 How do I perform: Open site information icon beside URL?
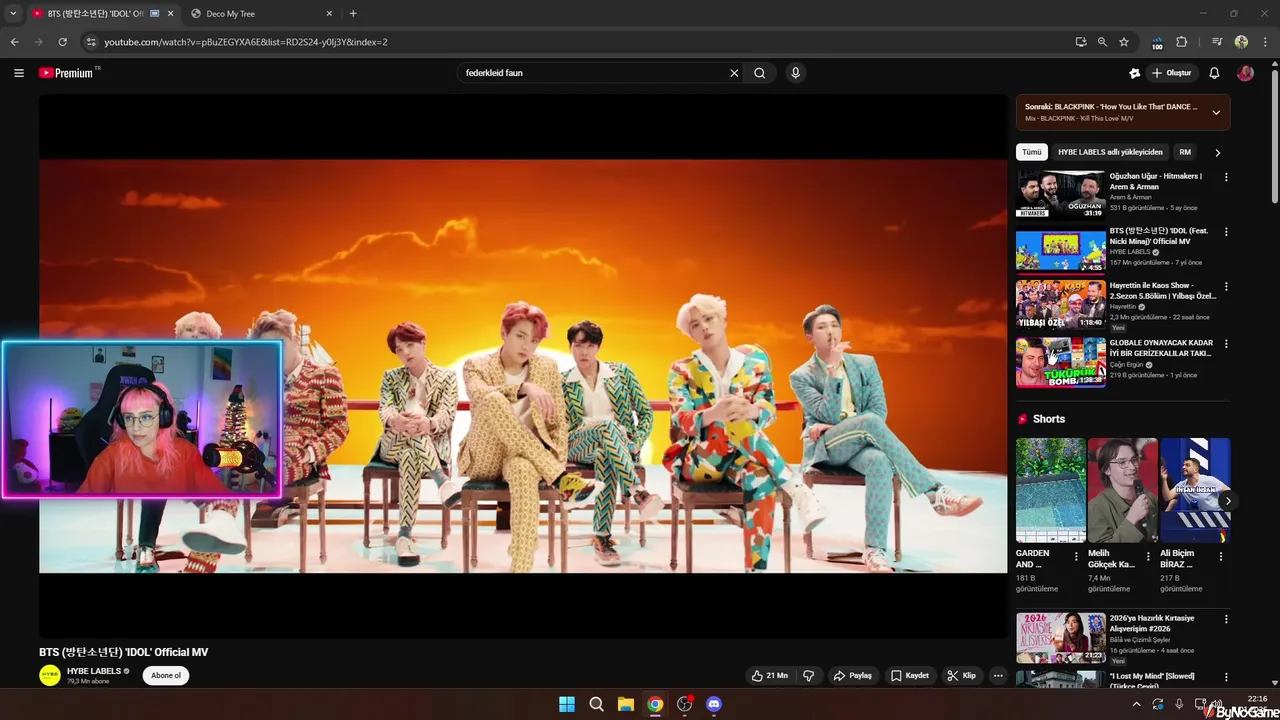pos(91,42)
